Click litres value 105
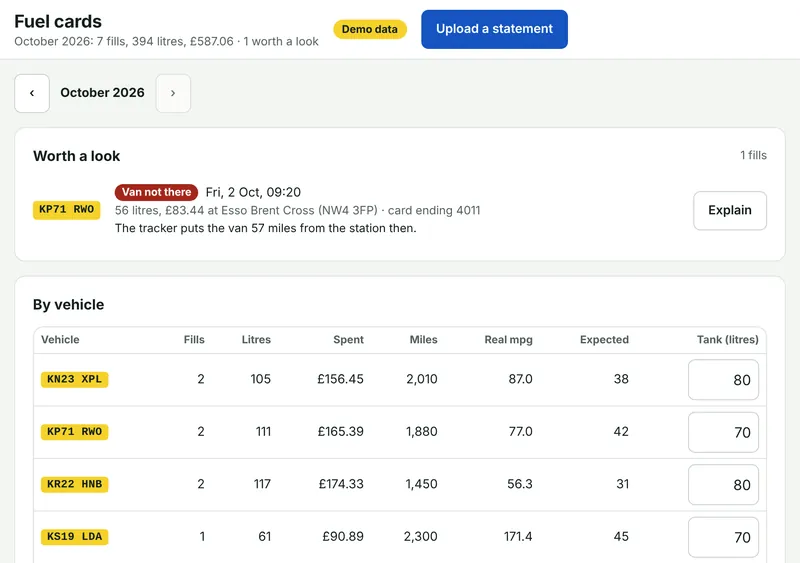 260,379
